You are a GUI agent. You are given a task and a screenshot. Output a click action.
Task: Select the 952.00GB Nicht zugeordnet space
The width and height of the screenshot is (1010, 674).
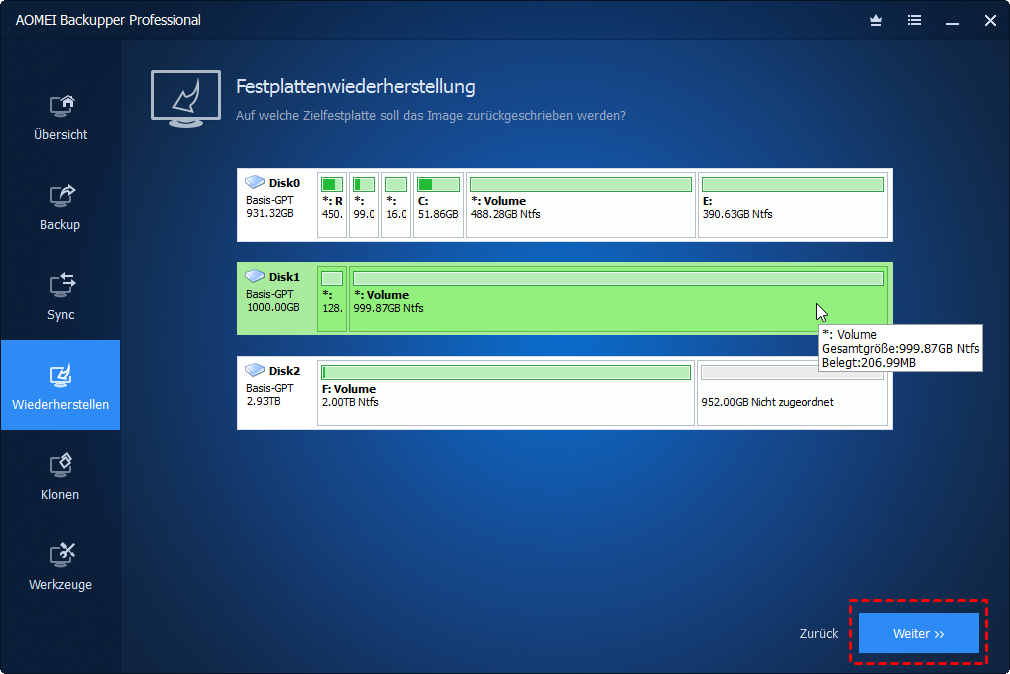pyautogui.click(x=792, y=393)
